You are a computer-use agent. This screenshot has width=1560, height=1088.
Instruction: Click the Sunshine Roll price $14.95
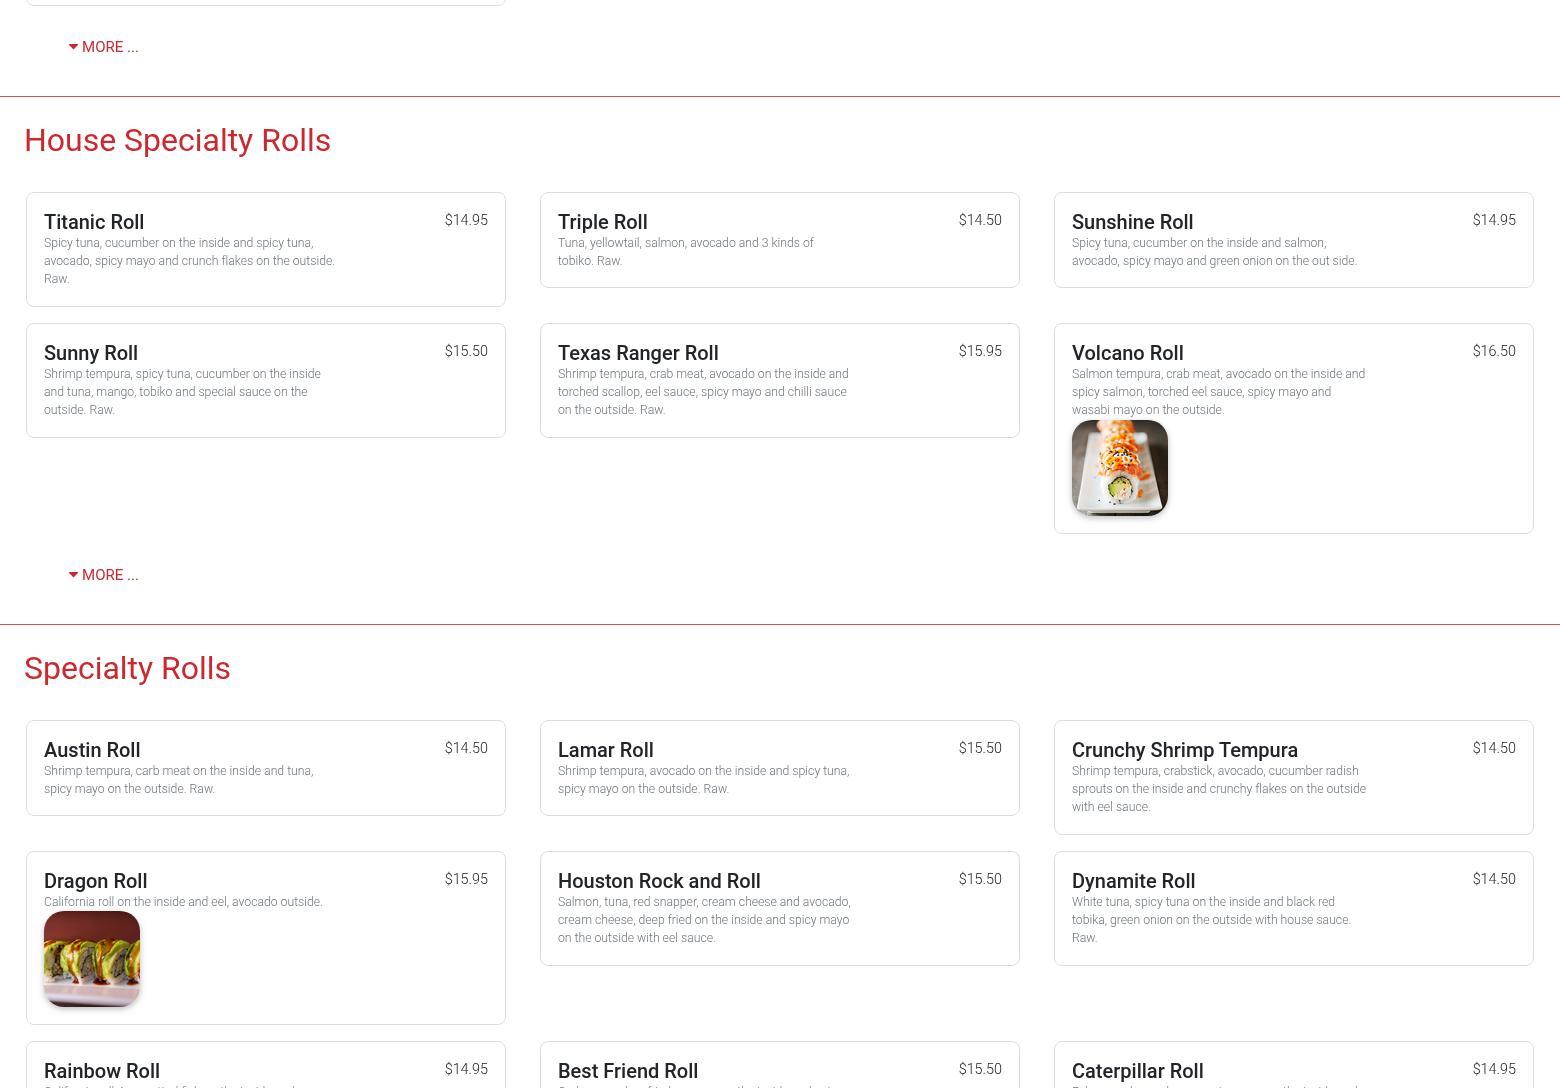coord(1494,220)
